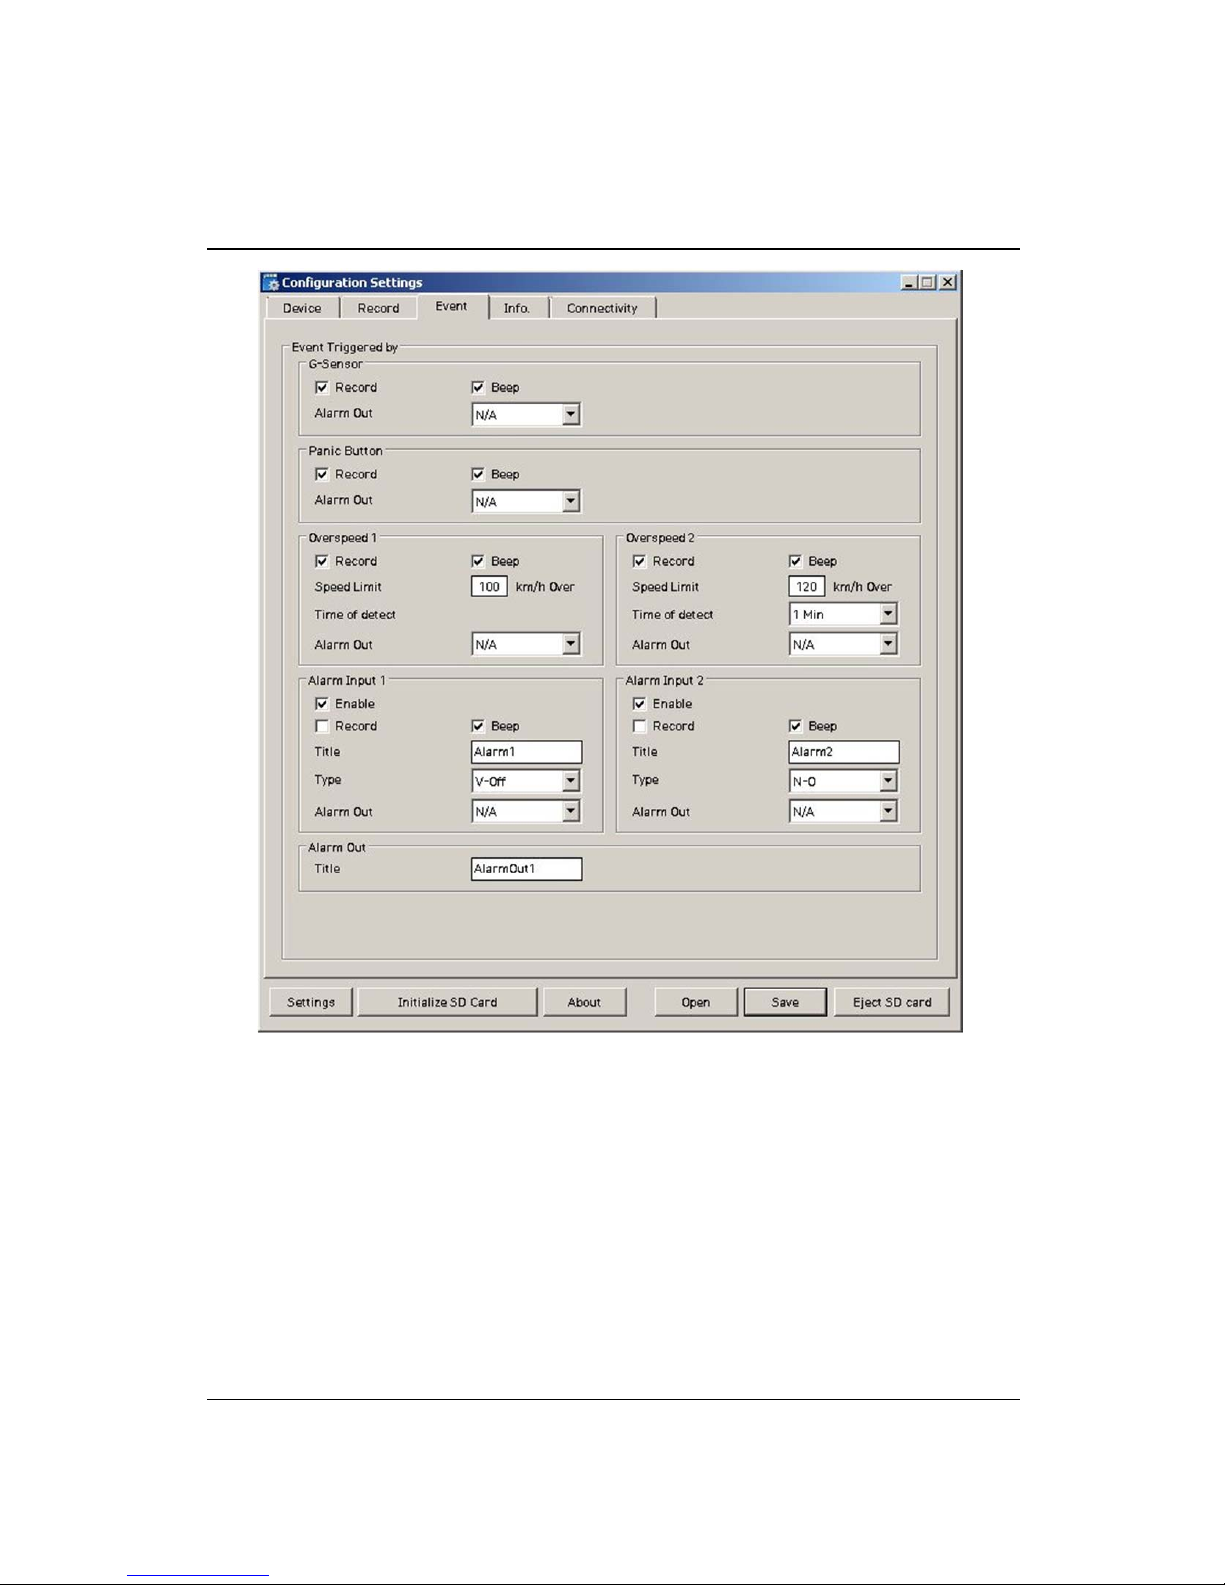Click Alarm Input 1 Title field
Image resolution: width=1225 pixels, height=1585 pixels.
[526, 752]
